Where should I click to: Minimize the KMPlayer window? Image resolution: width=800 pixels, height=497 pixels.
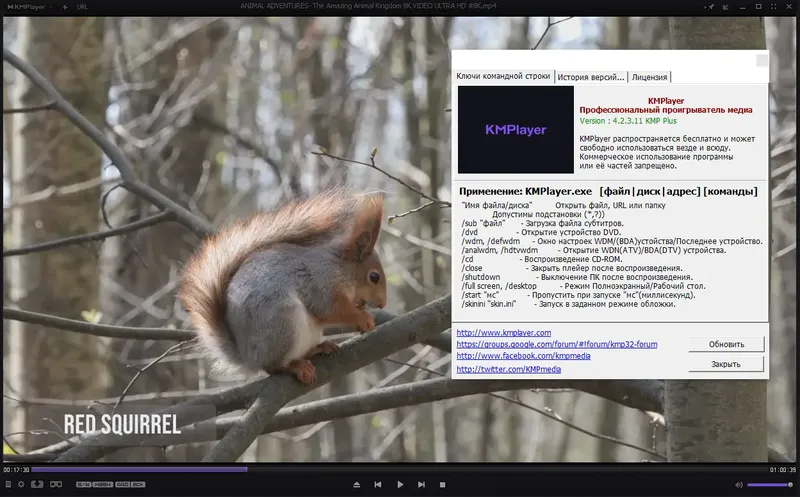743,7
